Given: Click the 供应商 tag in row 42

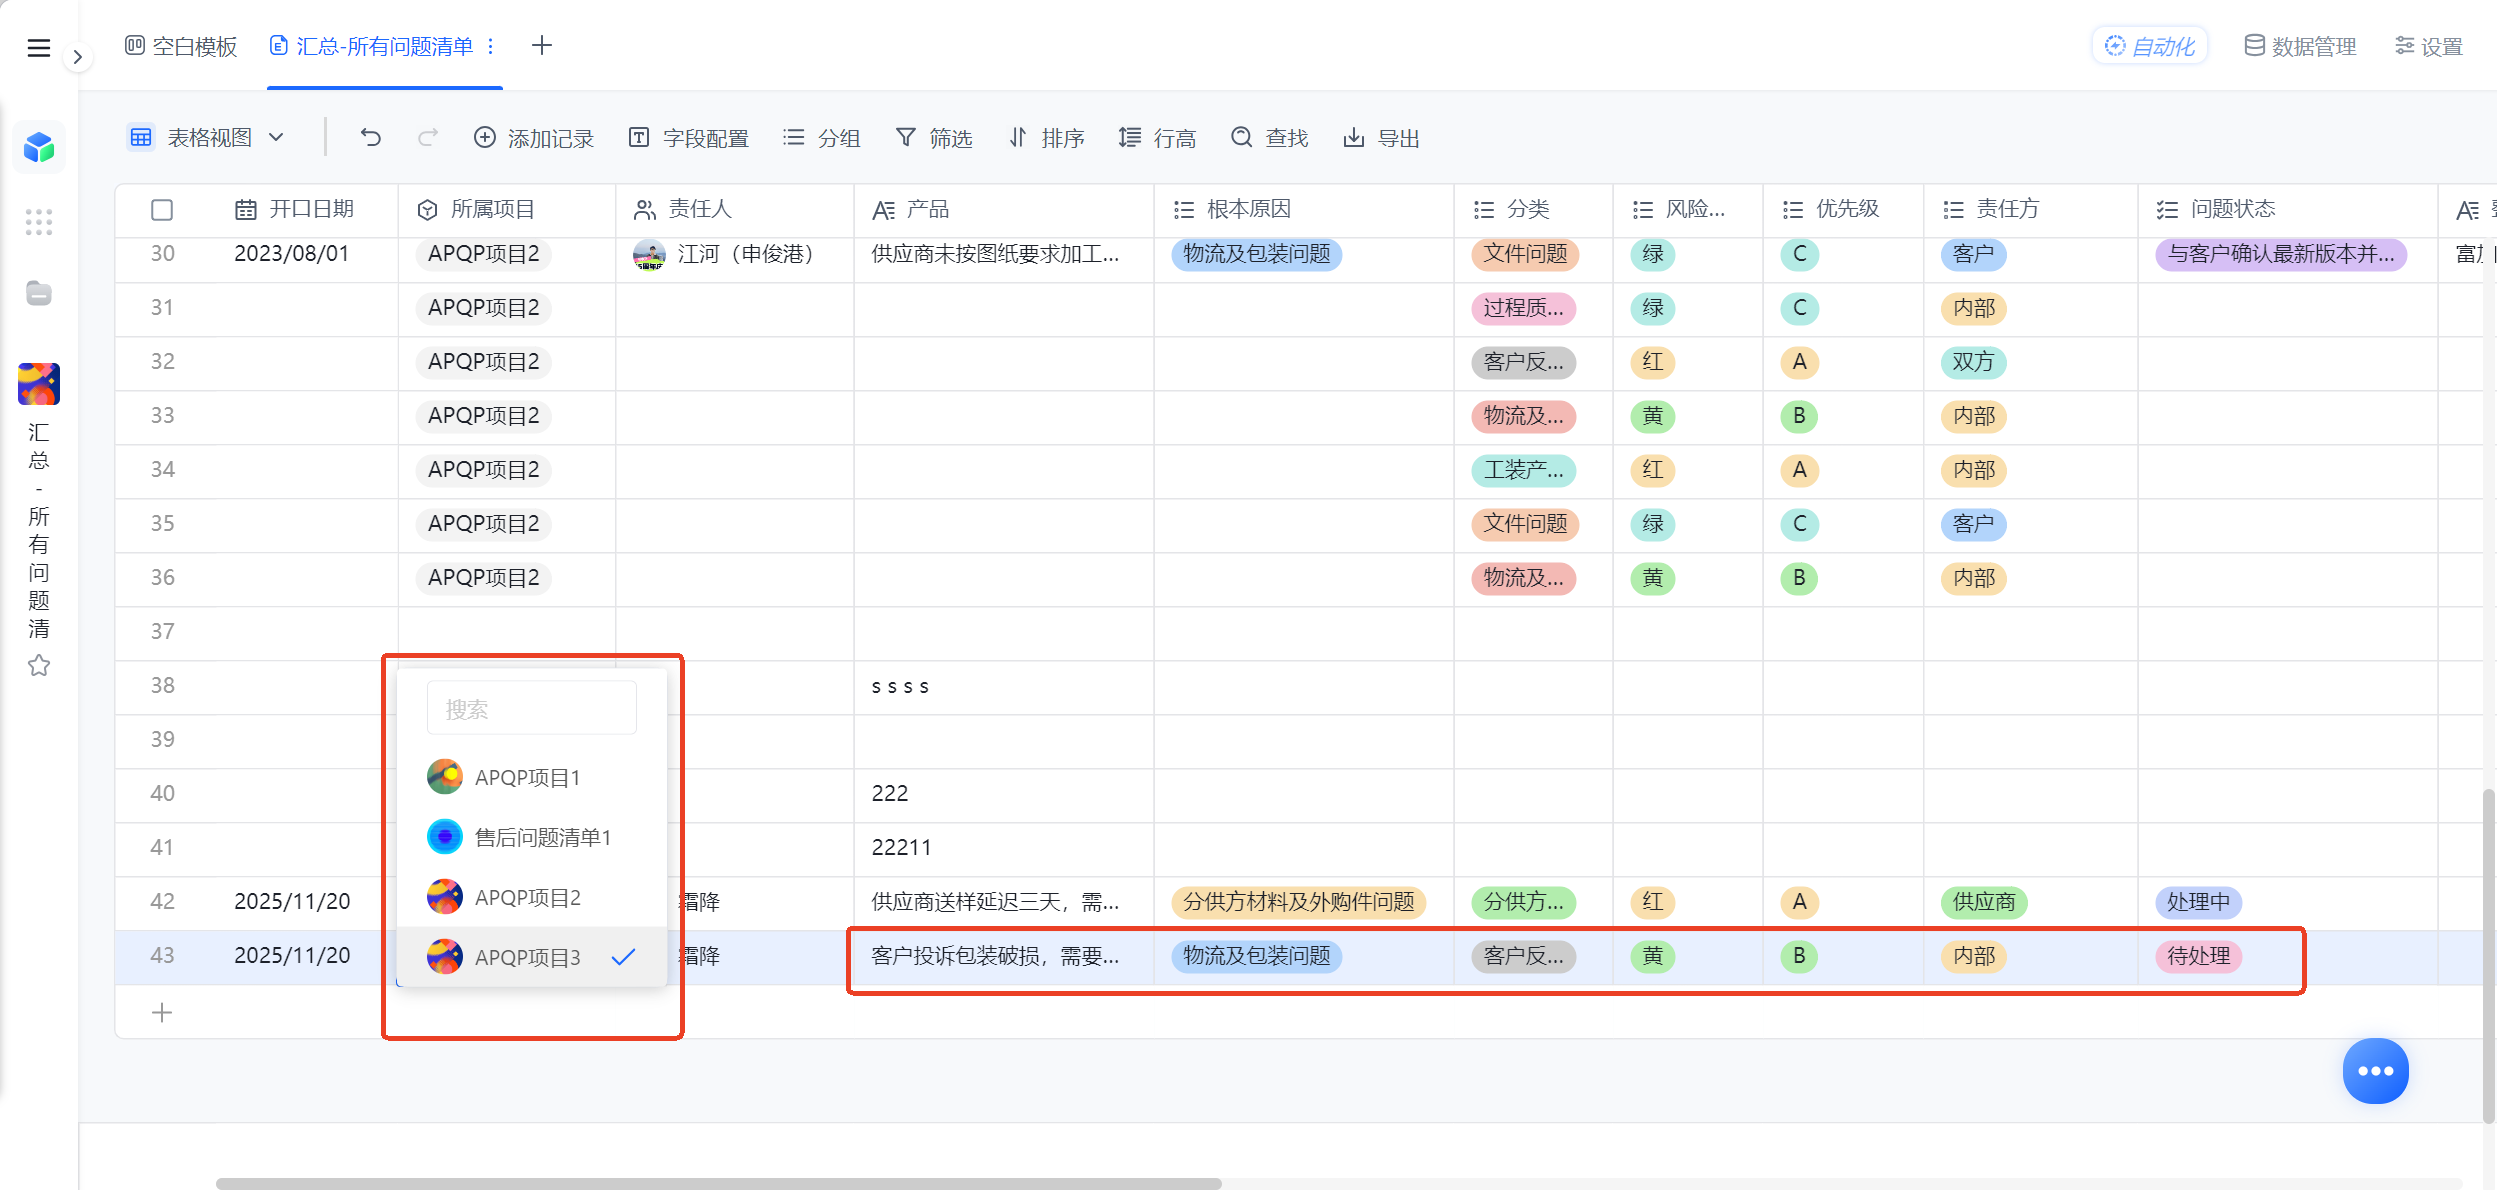Looking at the screenshot, I should click(1984, 902).
